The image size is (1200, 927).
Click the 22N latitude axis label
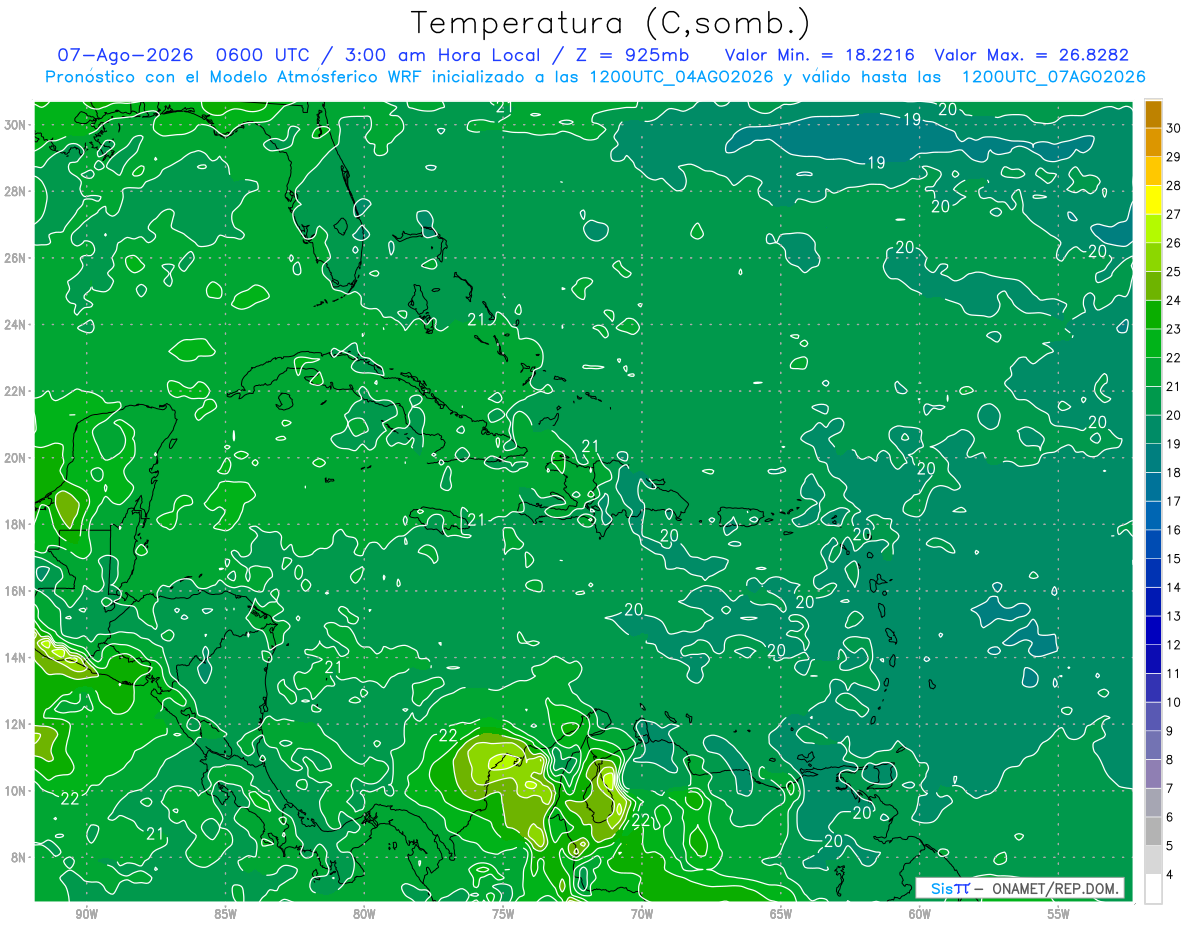coord(17,391)
